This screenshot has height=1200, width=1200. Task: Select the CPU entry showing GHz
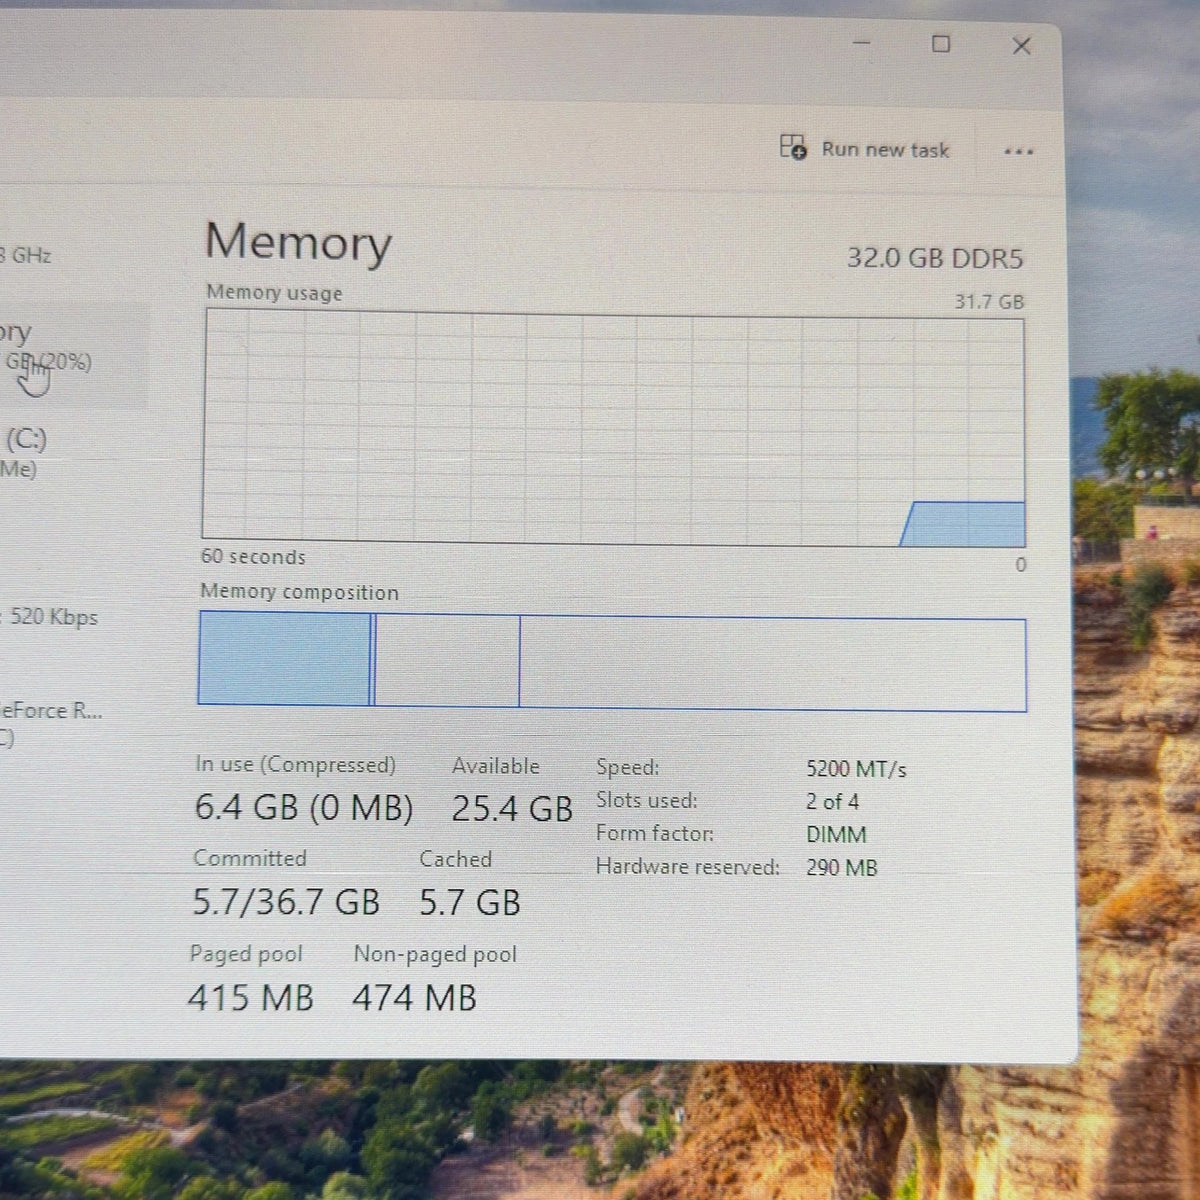tap(27, 255)
